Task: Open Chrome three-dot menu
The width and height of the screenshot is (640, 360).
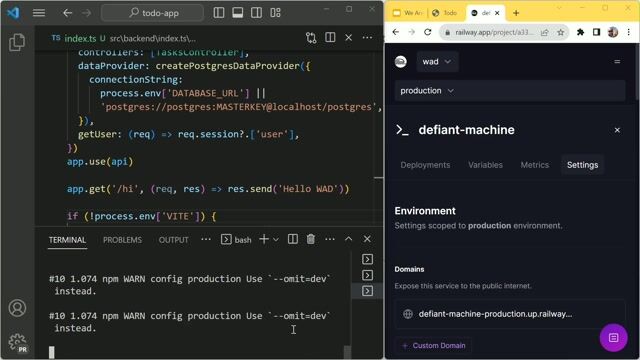Action: point(629,32)
